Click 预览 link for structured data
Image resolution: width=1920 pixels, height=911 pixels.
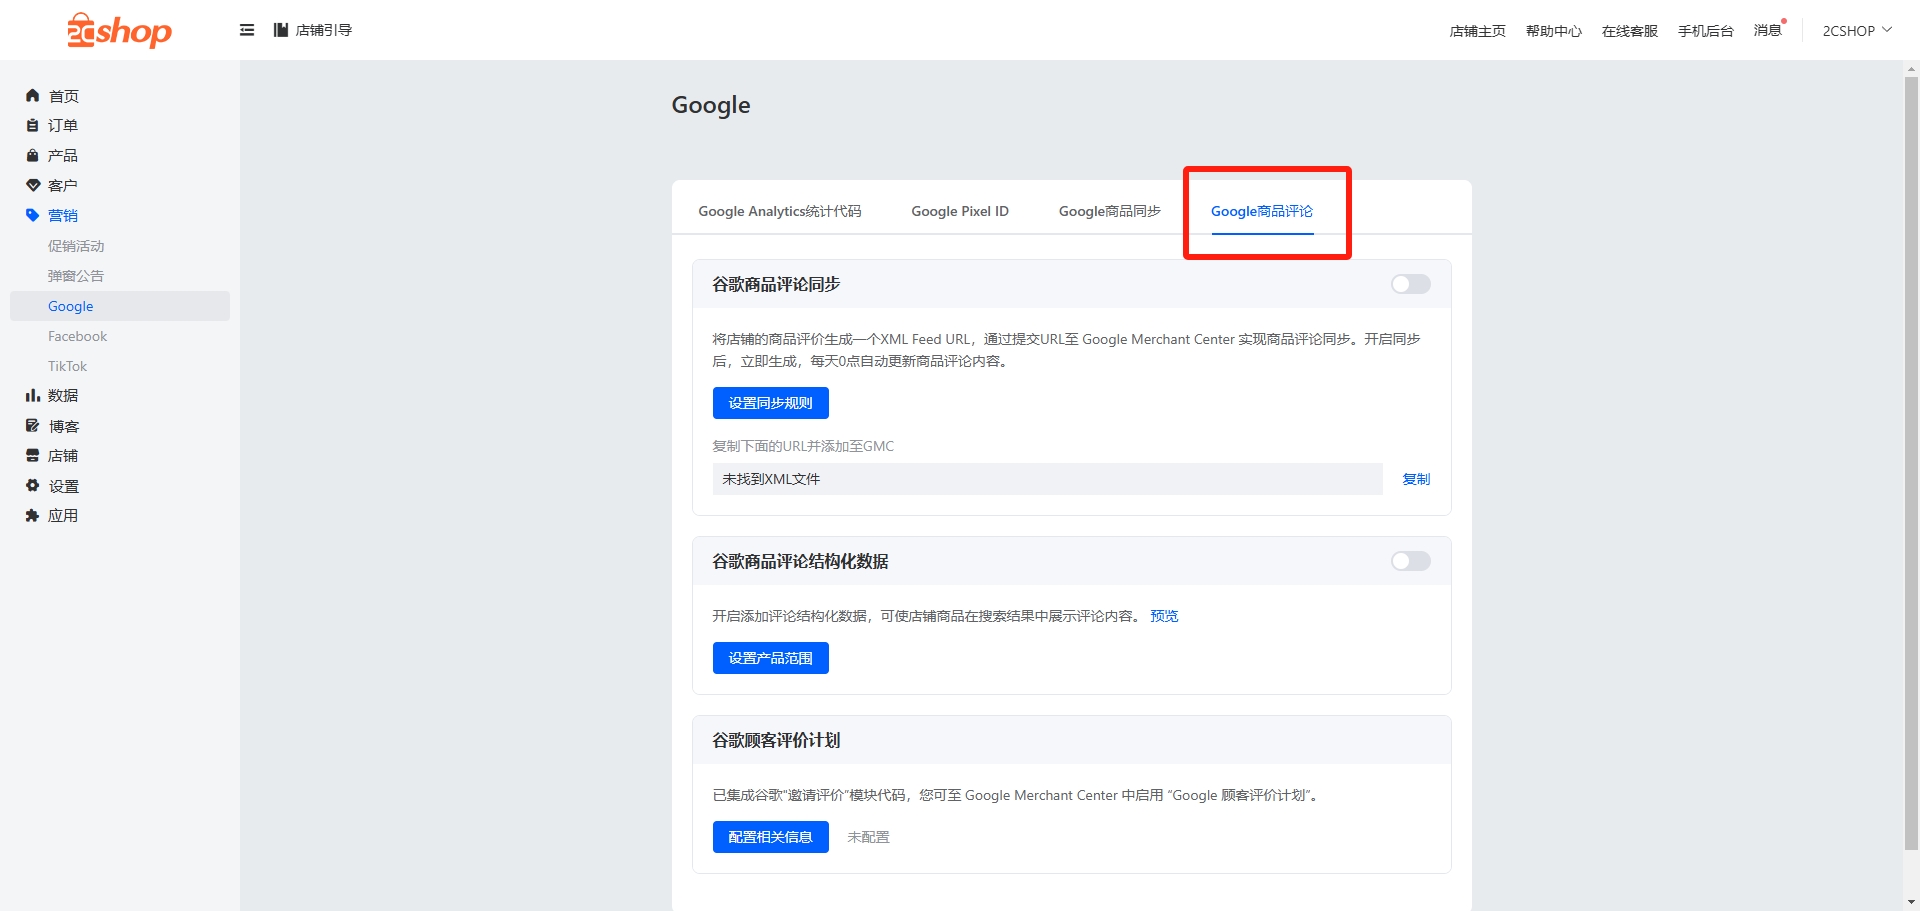point(1164,616)
